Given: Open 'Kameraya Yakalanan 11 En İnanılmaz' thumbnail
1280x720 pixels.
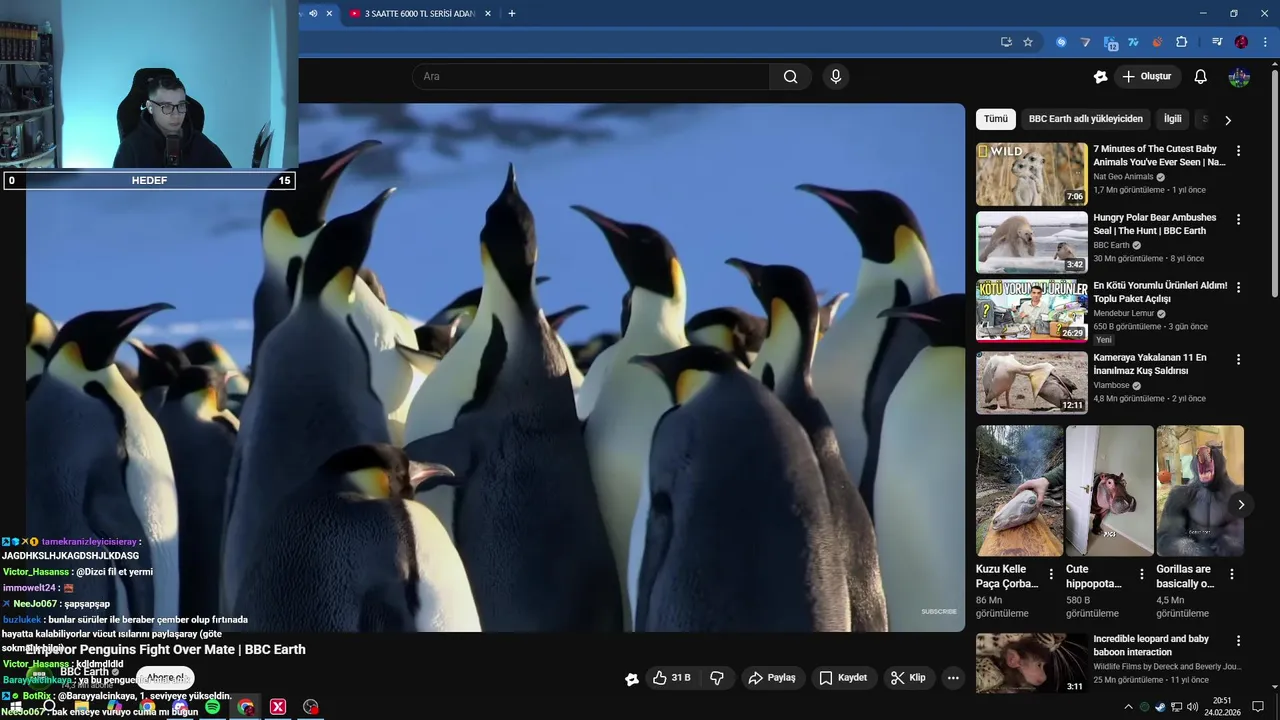Looking at the screenshot, I should (x=1031, y=382).
